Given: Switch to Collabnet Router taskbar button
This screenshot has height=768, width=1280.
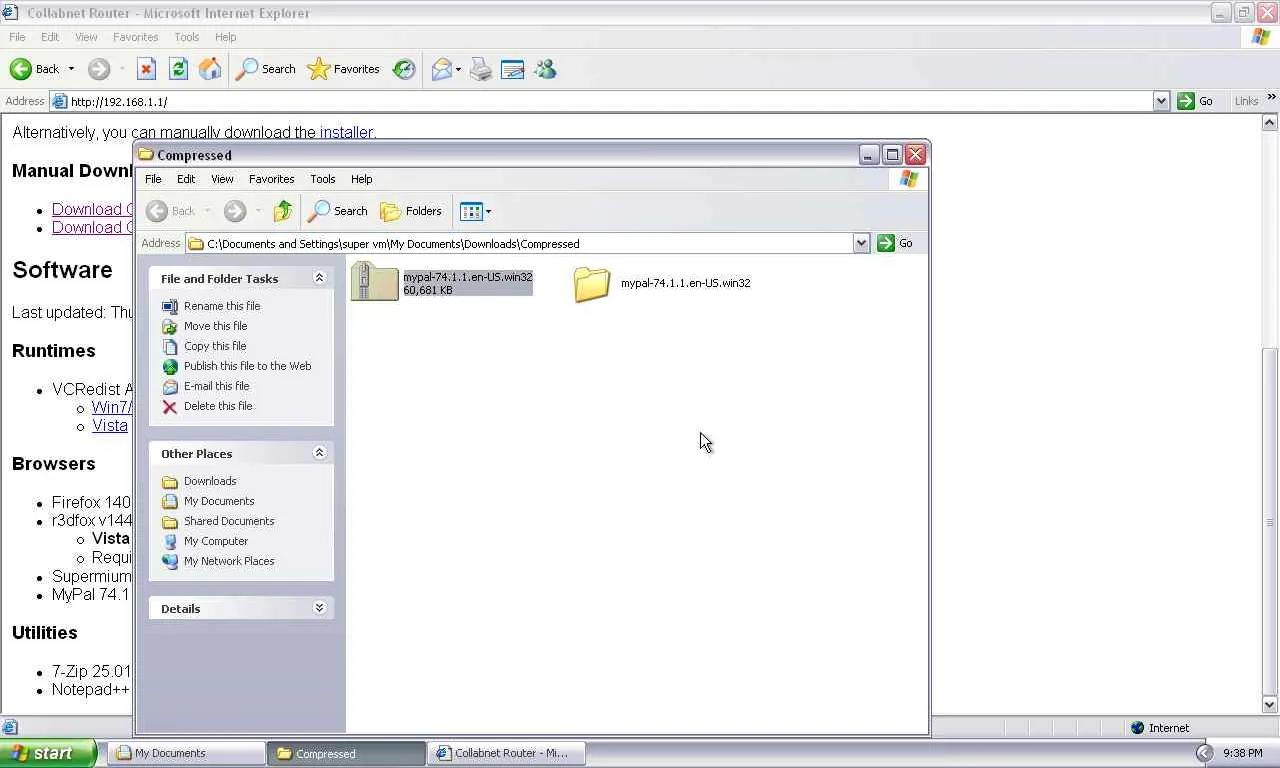Looking at the screenshot, I should [507, 753].
